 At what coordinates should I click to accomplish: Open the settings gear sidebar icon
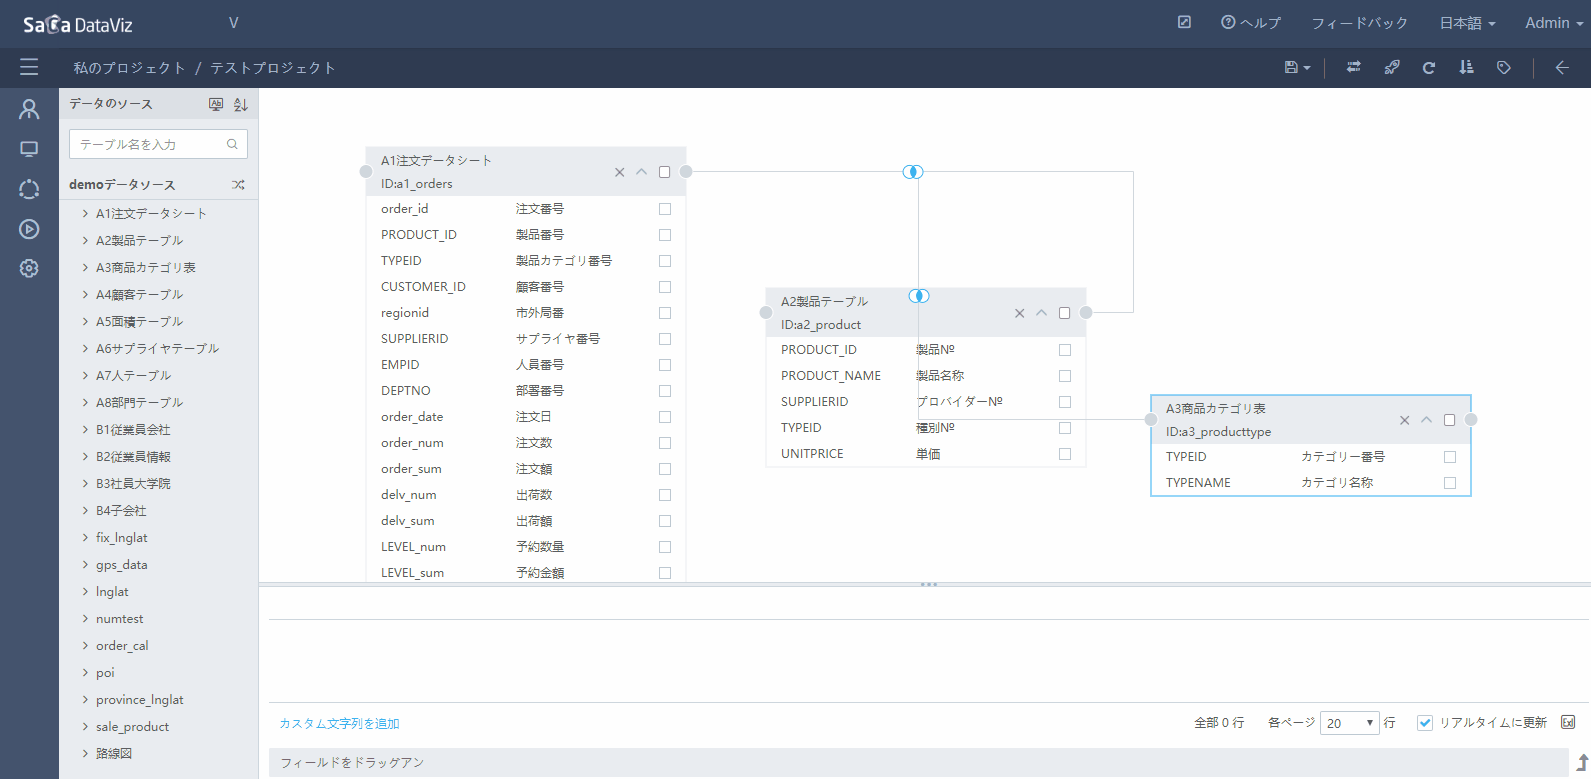tap(29, 268)
